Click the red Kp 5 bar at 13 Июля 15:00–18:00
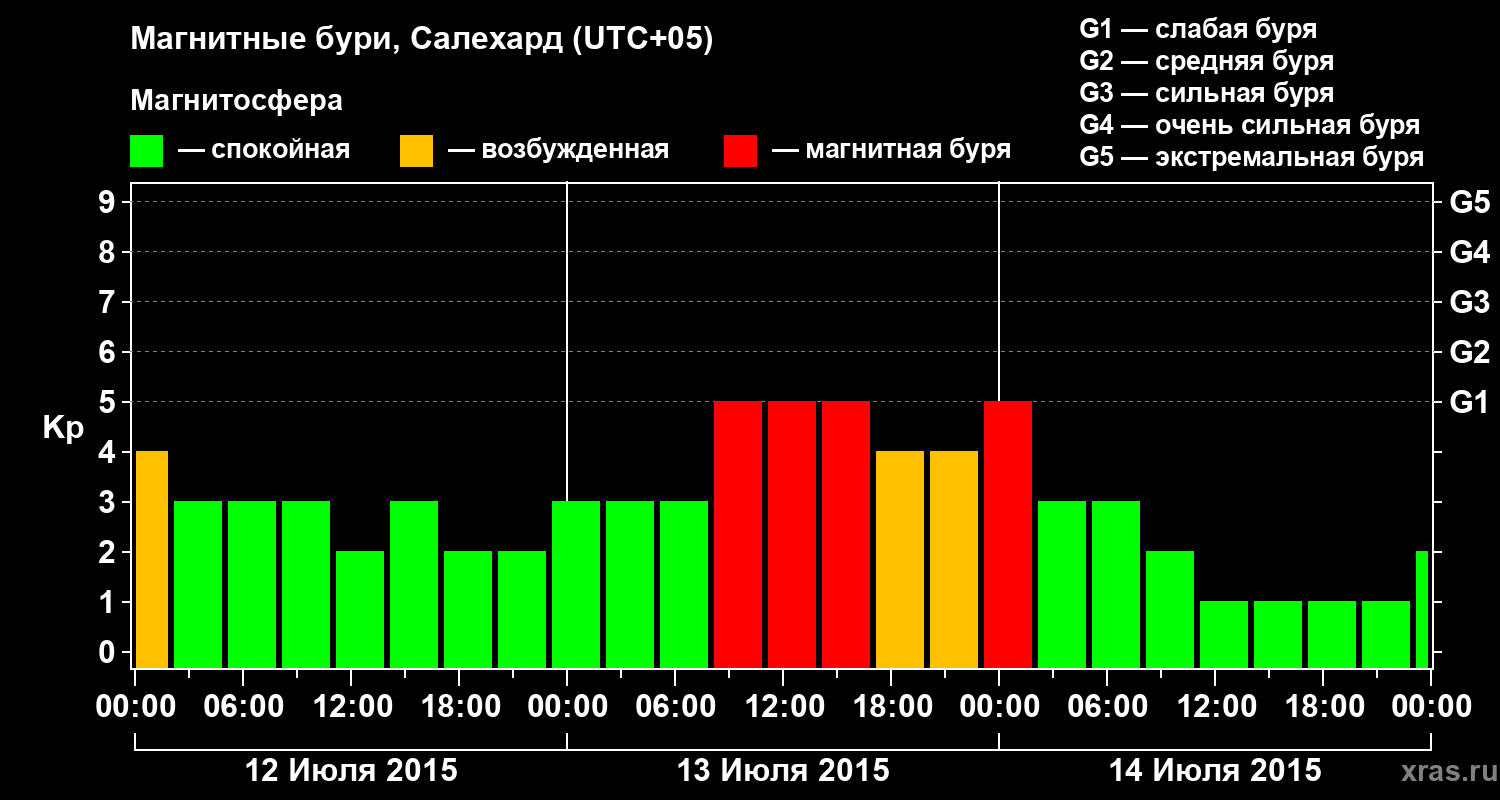Viewport: 1500px width, 800px height. point(846,534)
